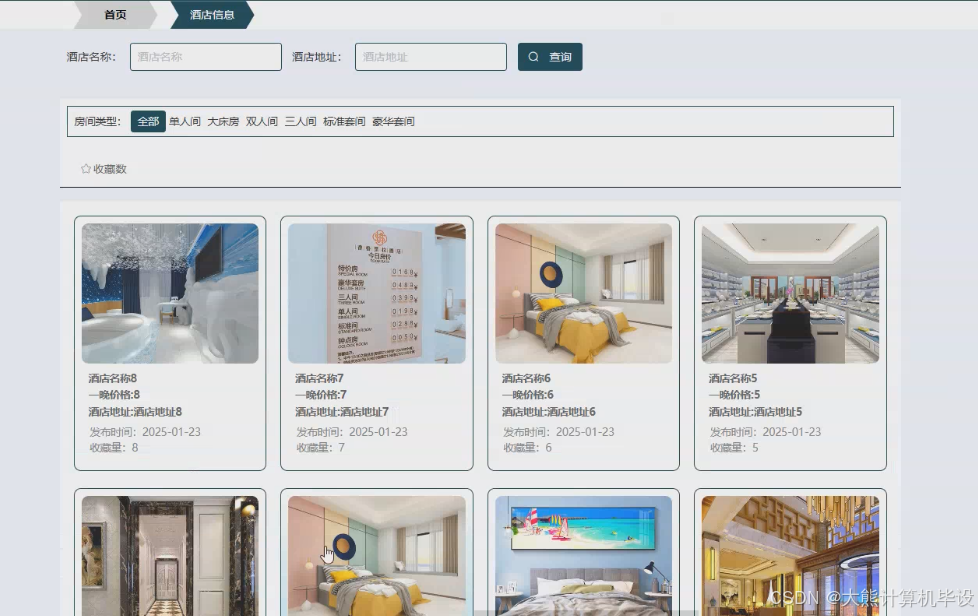Click the 一晚价格:6 text
This screenshot has height=616, width=978.
point(528,395)
